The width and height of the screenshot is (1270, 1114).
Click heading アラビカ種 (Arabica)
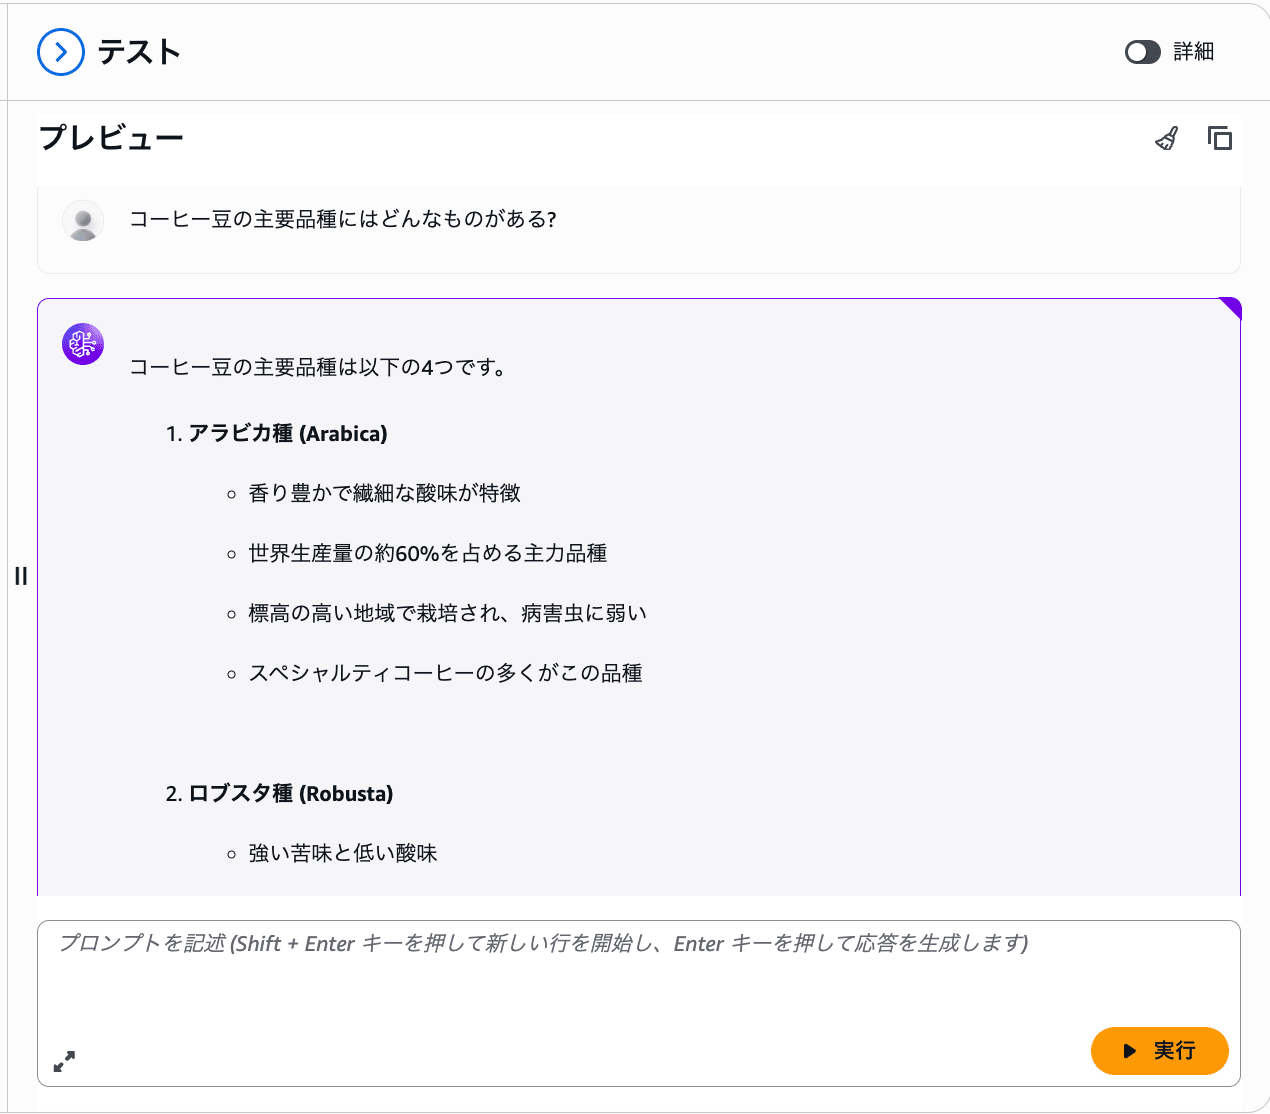point(287,433)
